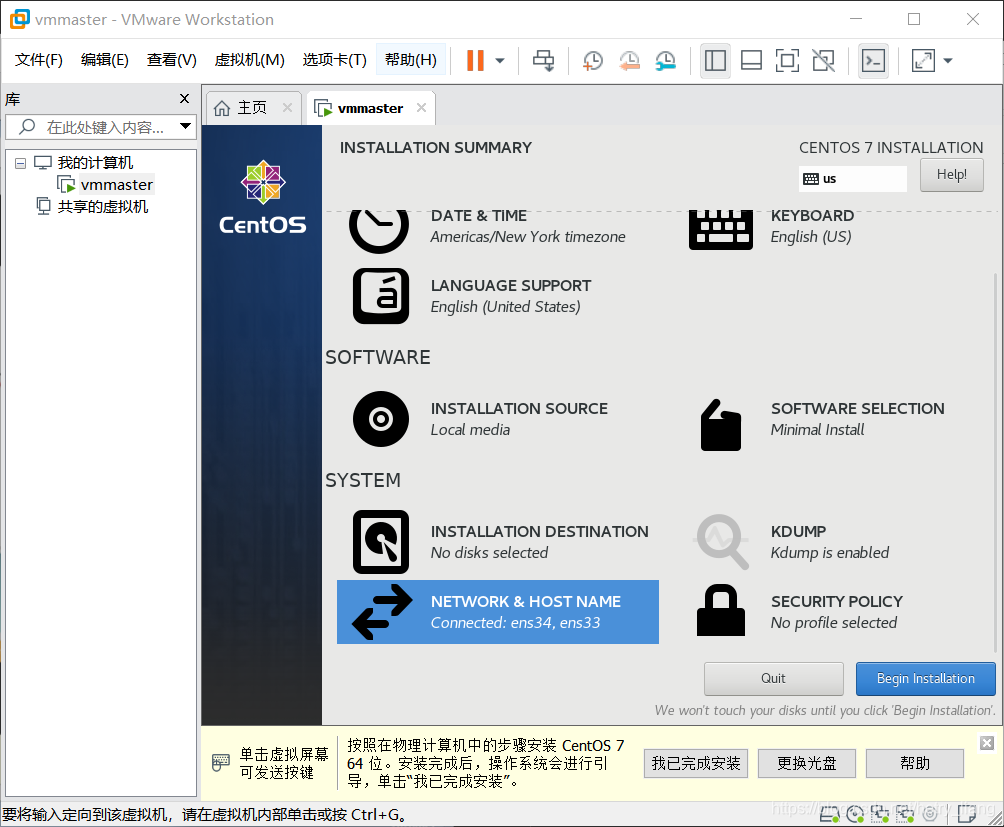Viewport: 1004px width, 827px height.
Task: Open Installation Destination disk icon
Action: [381, 542]
